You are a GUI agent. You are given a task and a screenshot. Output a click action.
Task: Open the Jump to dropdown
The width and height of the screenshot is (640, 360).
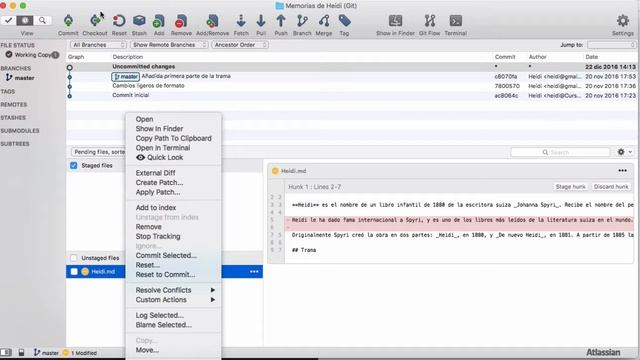point(611,45)
